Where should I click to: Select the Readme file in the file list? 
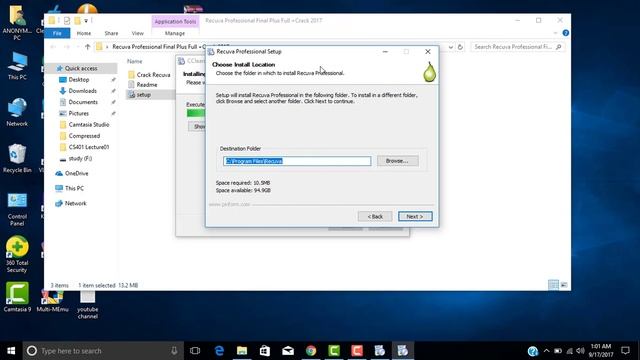click(x=147, y=84)
